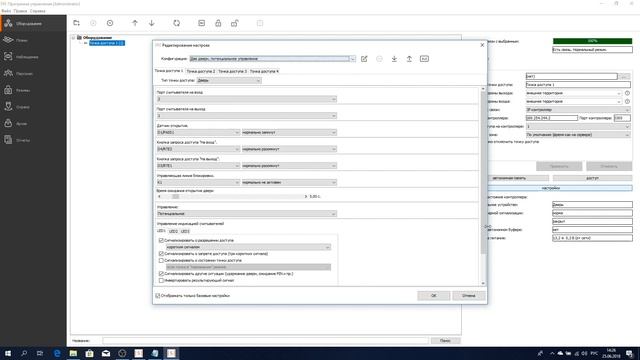
Task: Open the entry reader port dropdown
Action: pyautogui.click(x=247, y=99)
